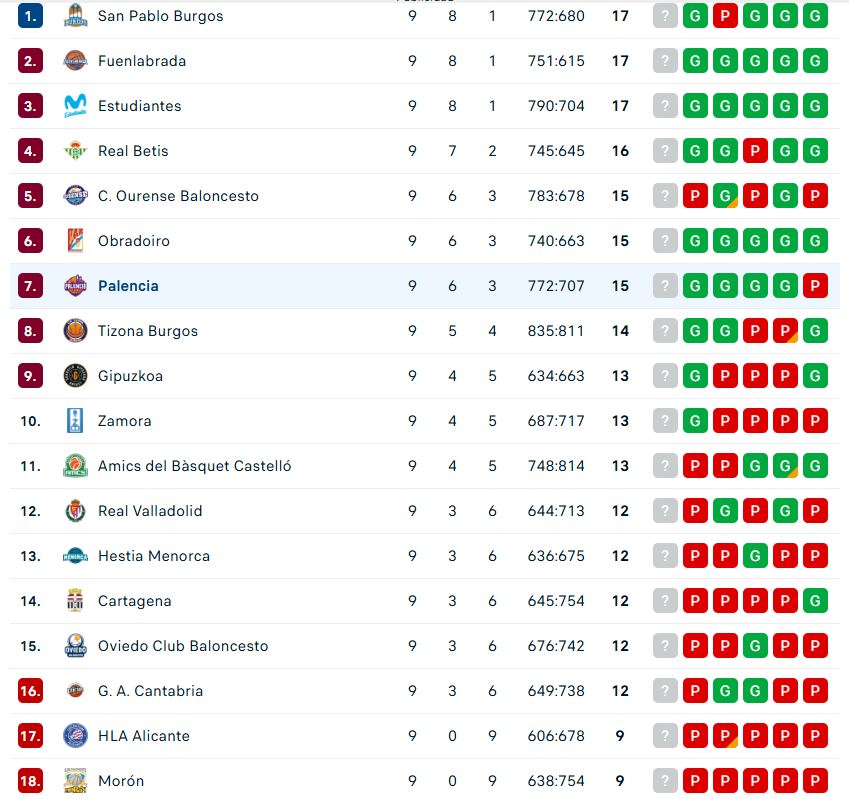This screenshot has width=849, height=799.
Task: Click the upcoming match '?' badge for Gipuzkoa
Action: [665, 376]
